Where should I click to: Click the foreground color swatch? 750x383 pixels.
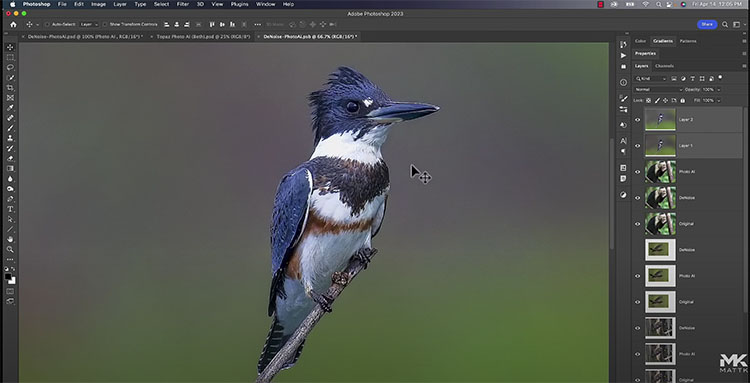(8, 277)
